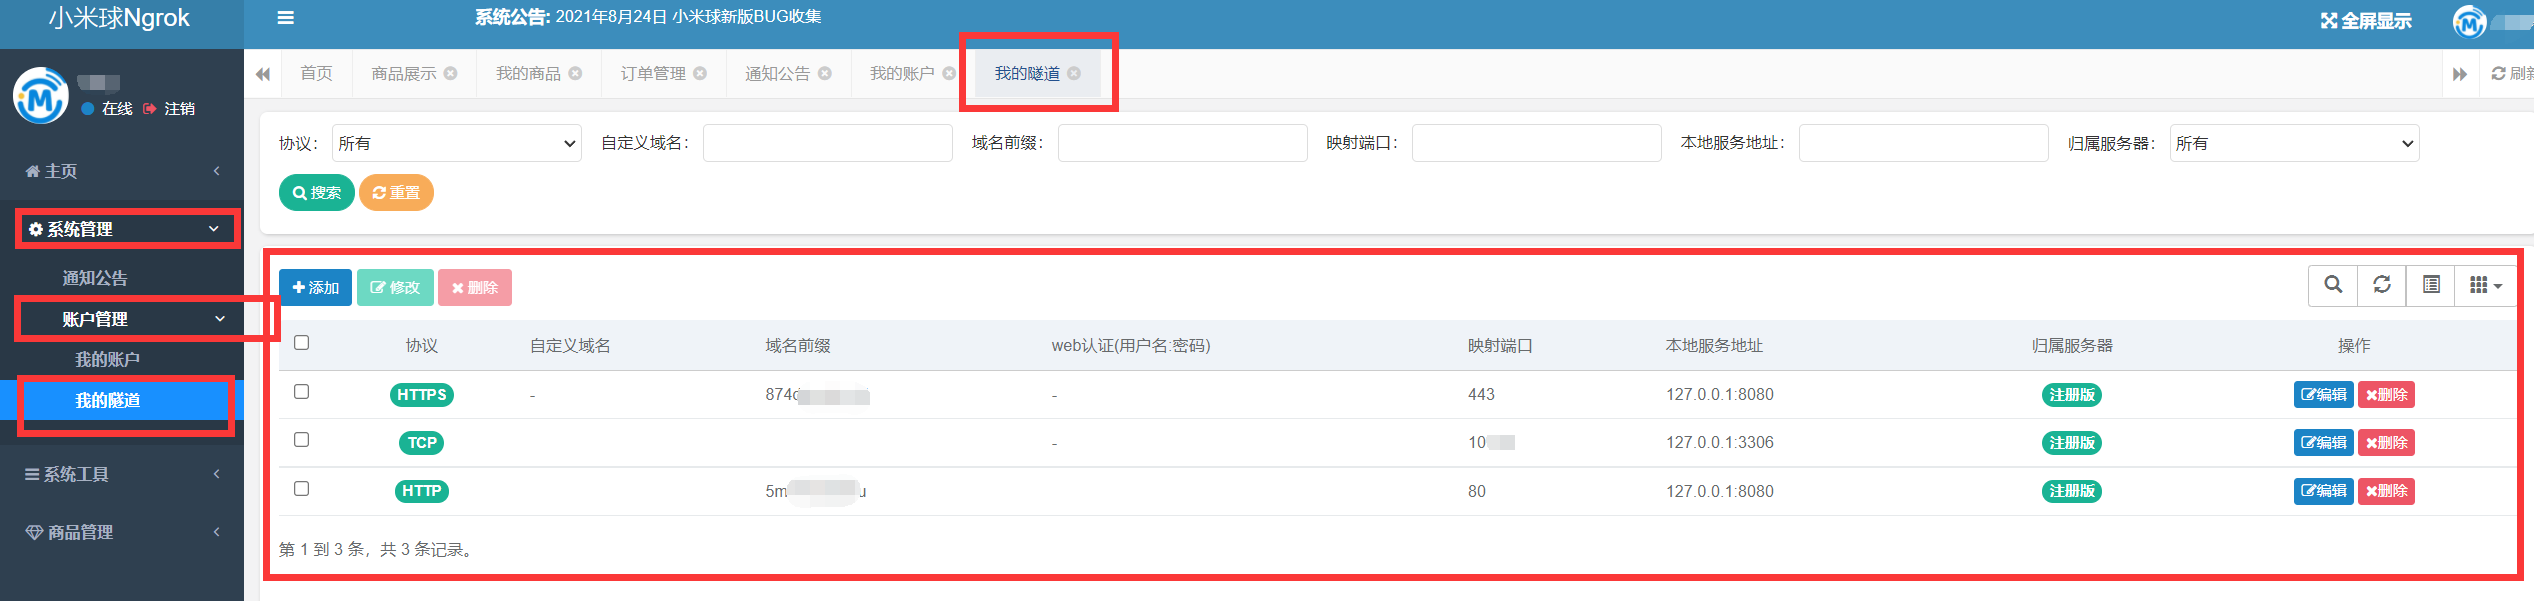
Task: Click the blue 添加 button
Action: click(315, 288)
